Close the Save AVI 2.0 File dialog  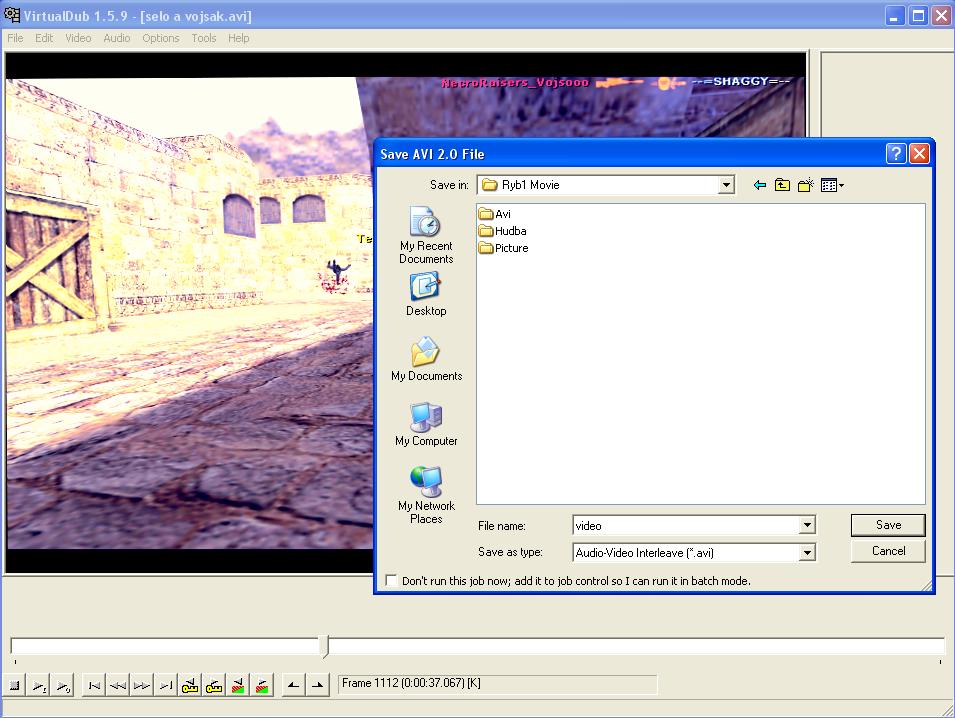point(919,153)
